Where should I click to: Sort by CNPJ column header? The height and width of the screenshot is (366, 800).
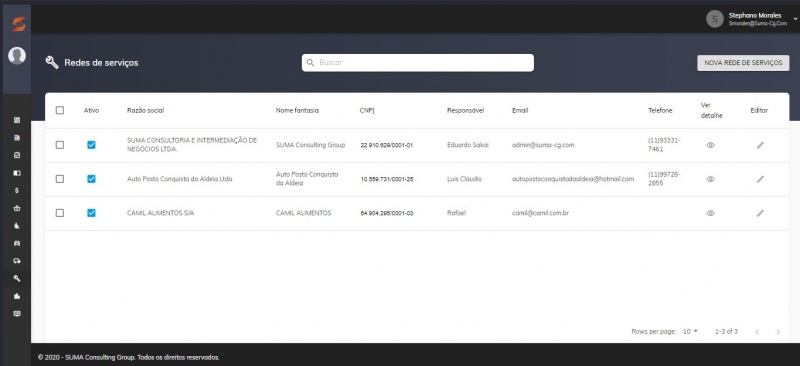click(x=367, y=111)
